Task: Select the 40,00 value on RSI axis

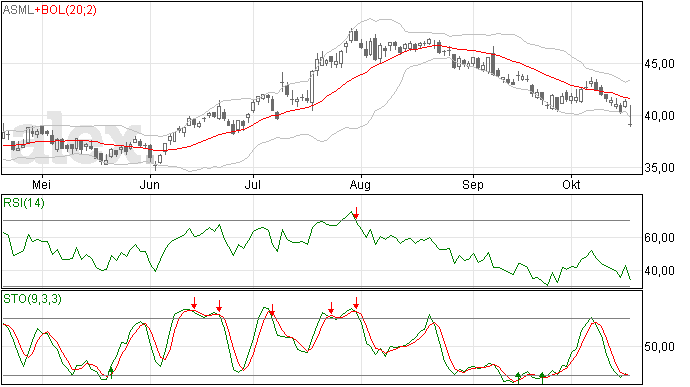Action: [660, 271]
